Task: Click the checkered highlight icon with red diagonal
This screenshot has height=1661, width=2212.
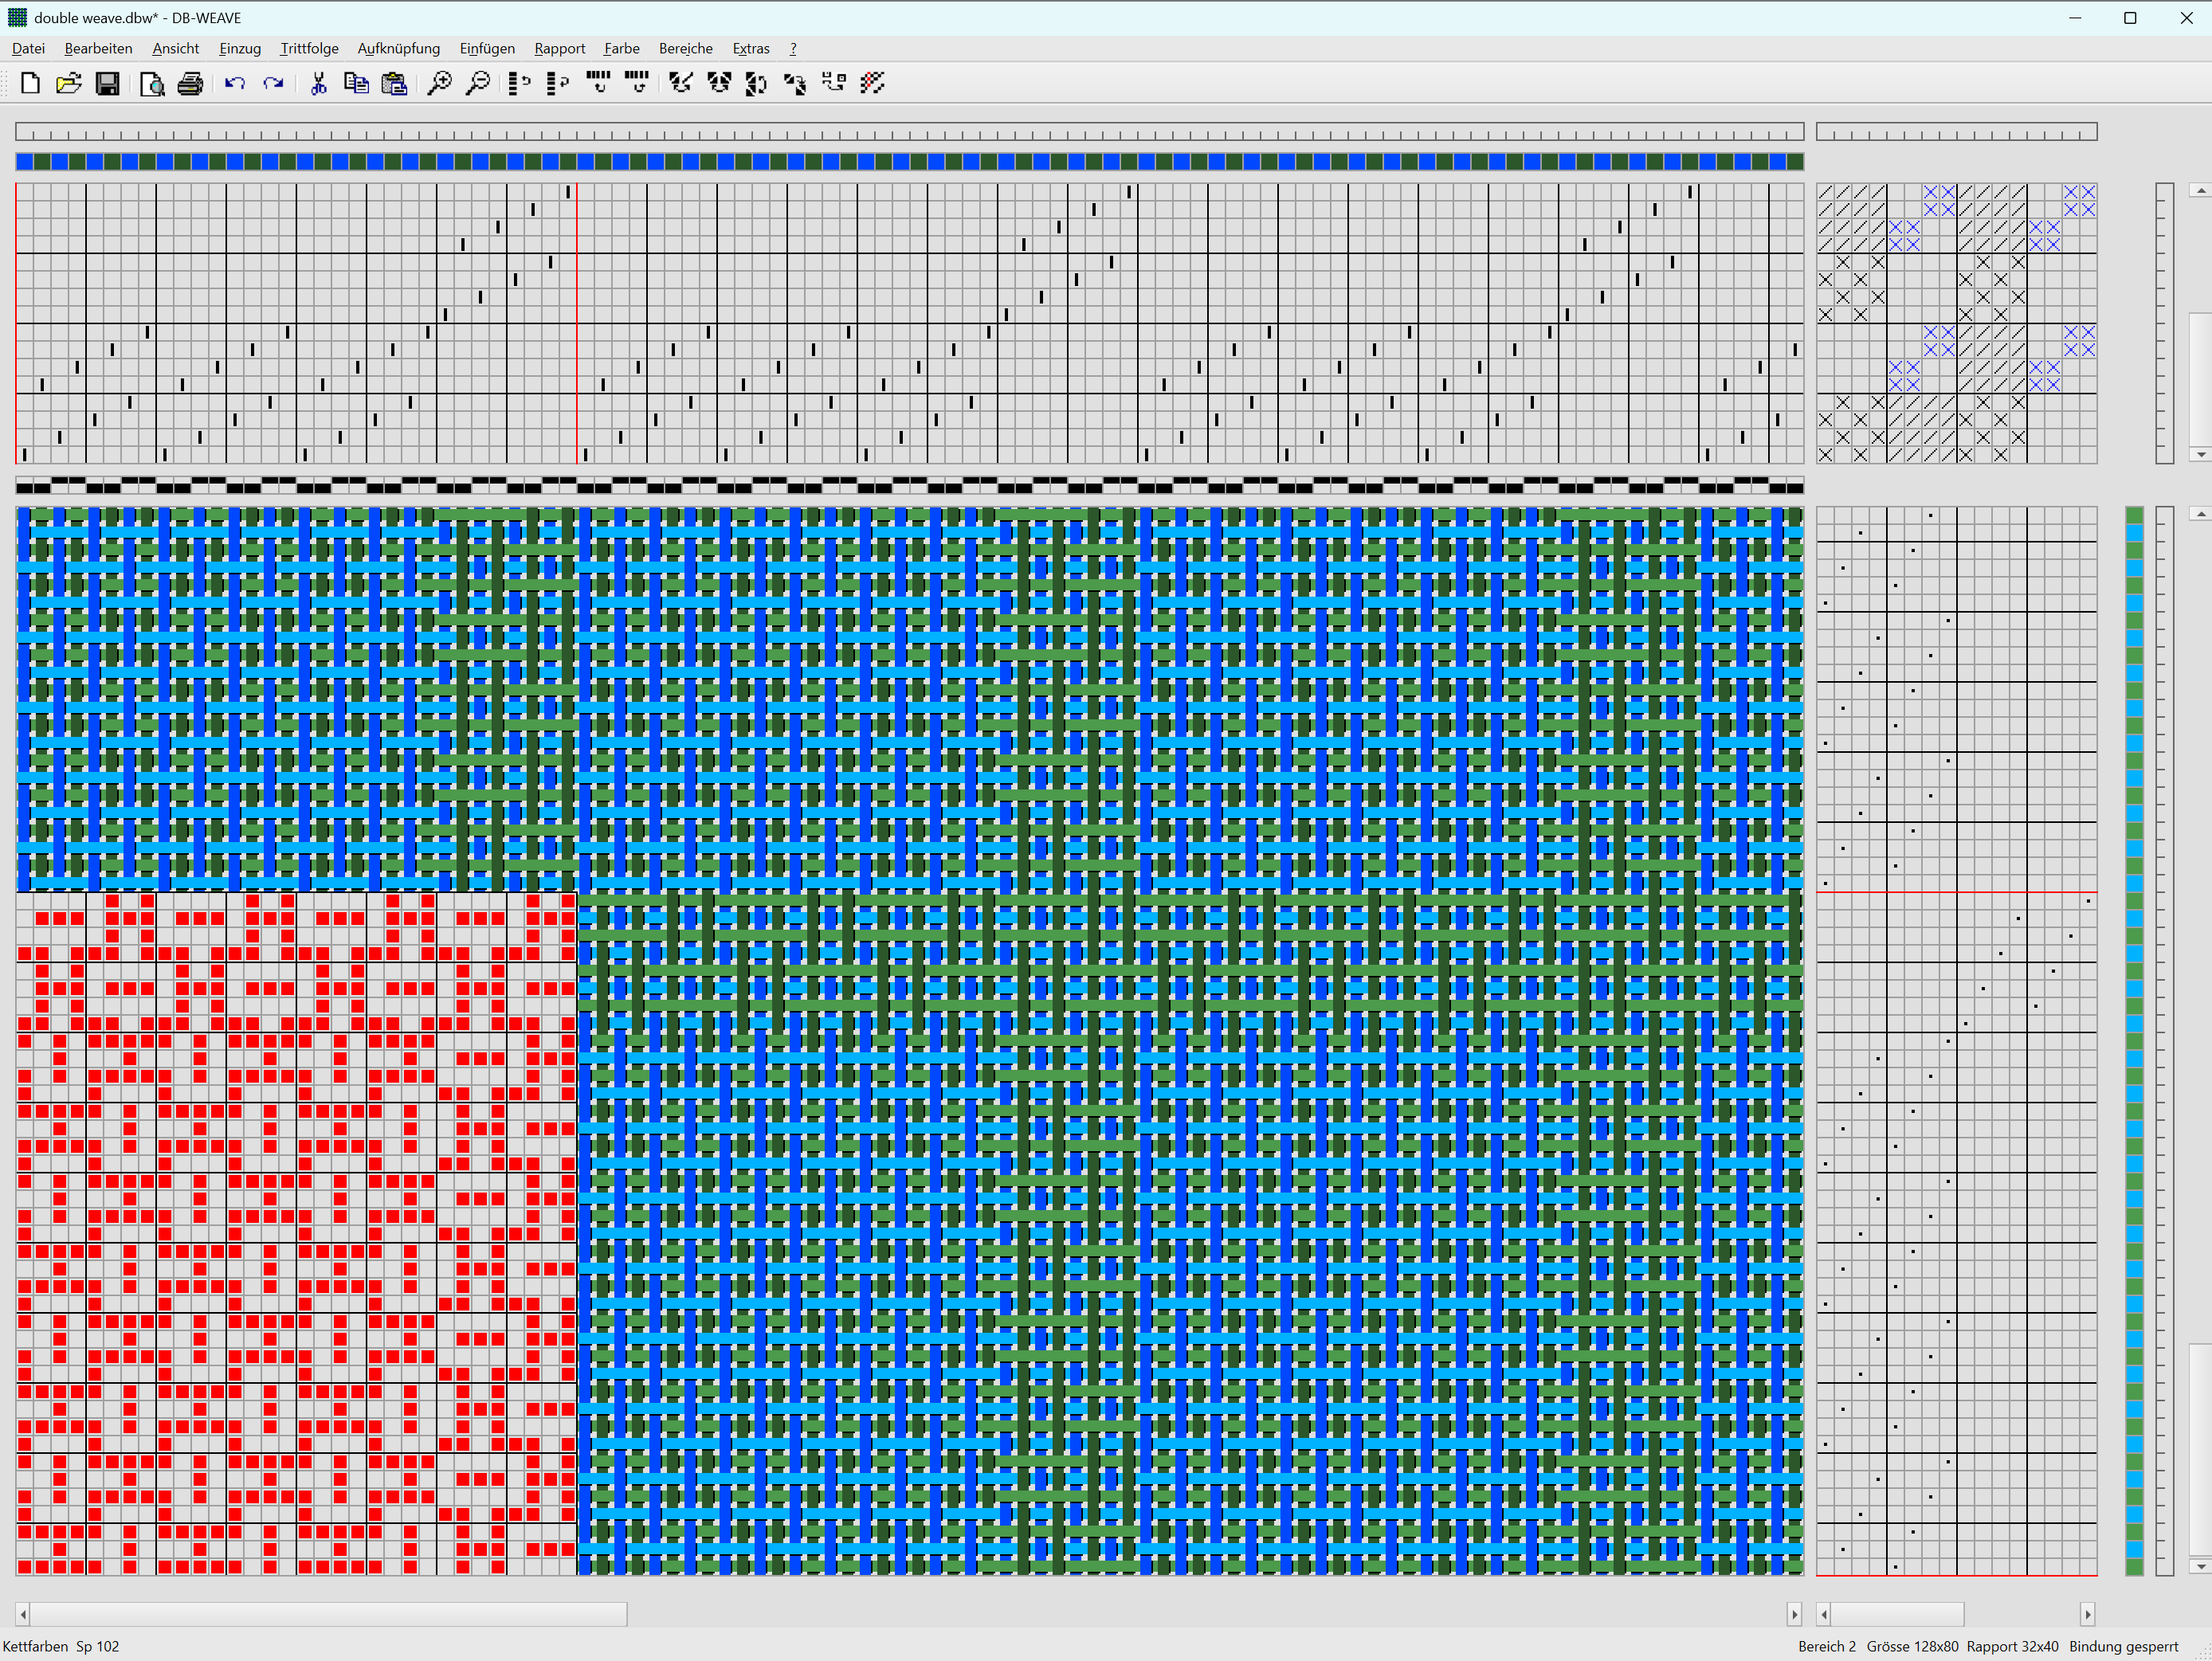Action: (872, 83)
